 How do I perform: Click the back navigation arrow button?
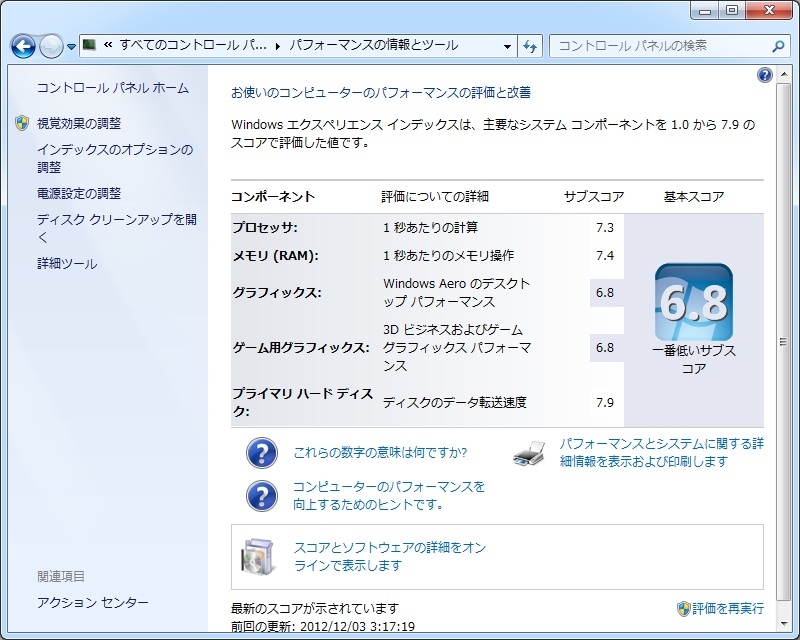coord(24,46)
